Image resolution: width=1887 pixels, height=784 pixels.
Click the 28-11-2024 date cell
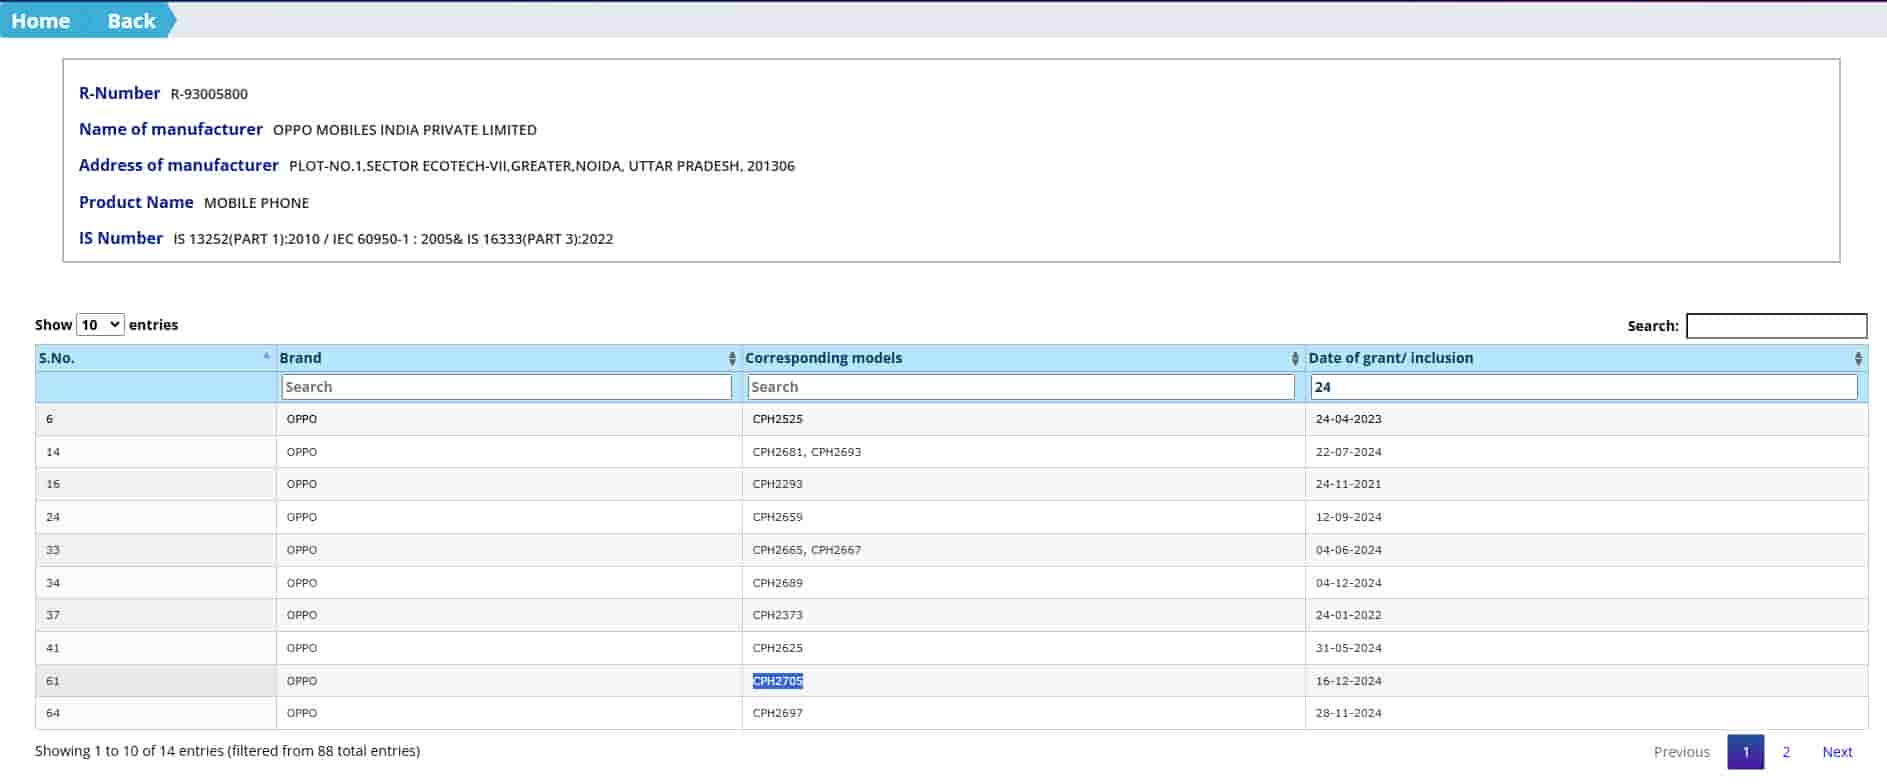pyautogui.click(x=1348, y=713)
